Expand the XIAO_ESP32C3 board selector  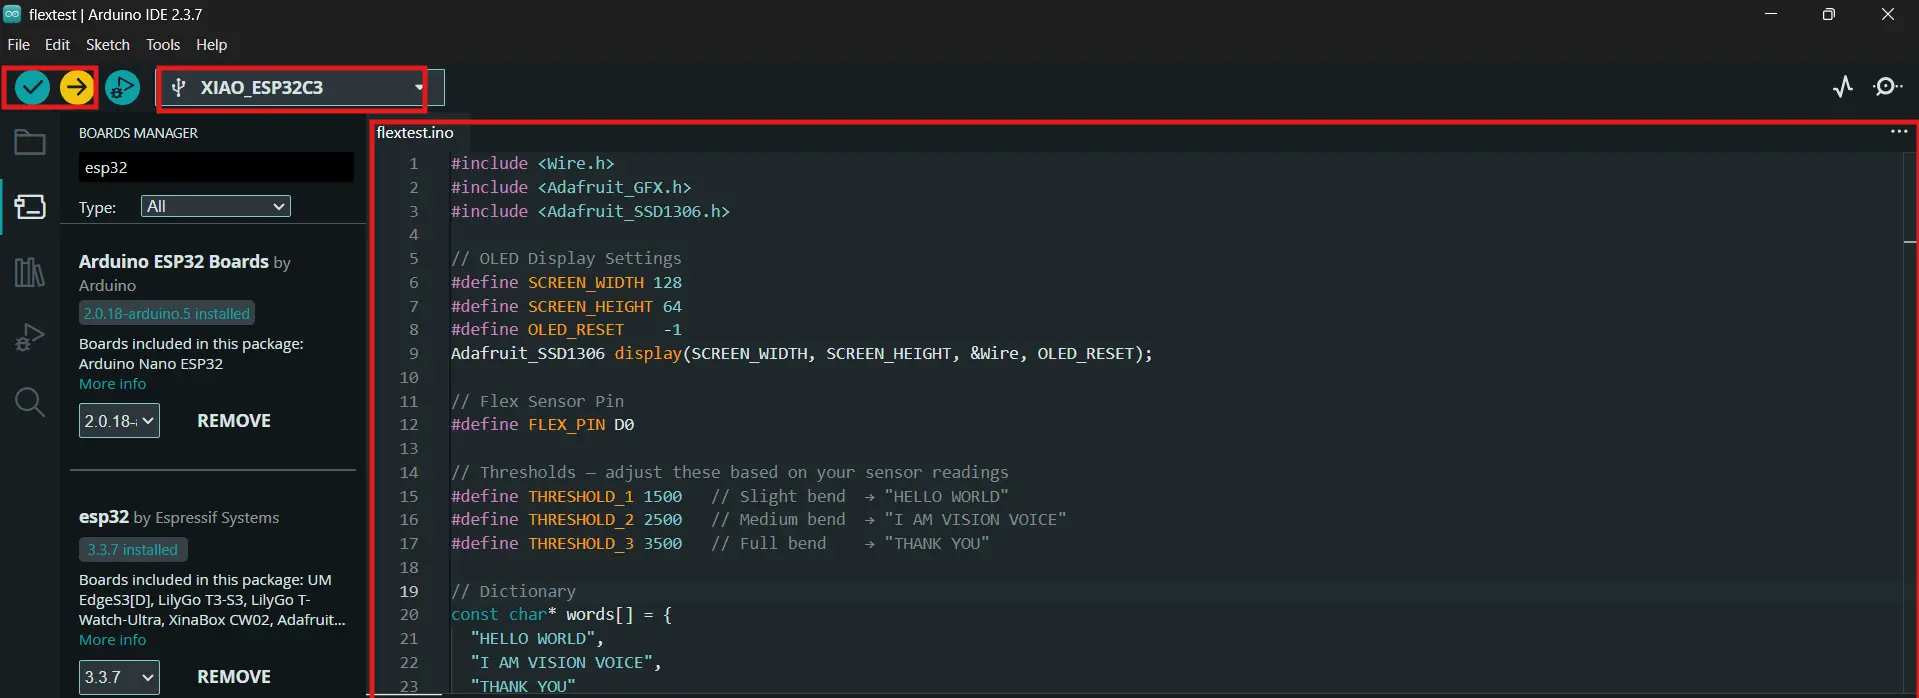click(x=298, y=88)
